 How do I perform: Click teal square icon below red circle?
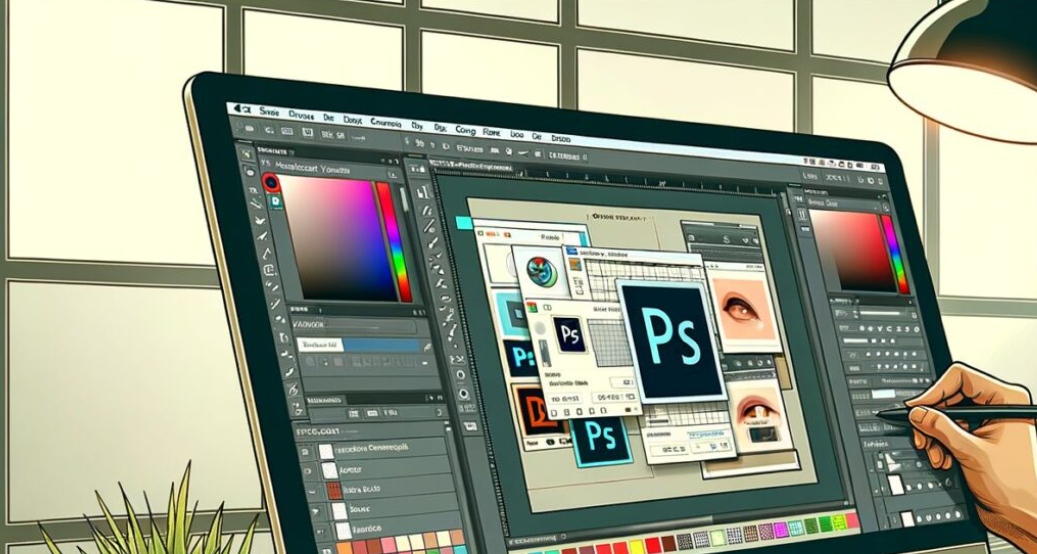(x=275, y=202)
